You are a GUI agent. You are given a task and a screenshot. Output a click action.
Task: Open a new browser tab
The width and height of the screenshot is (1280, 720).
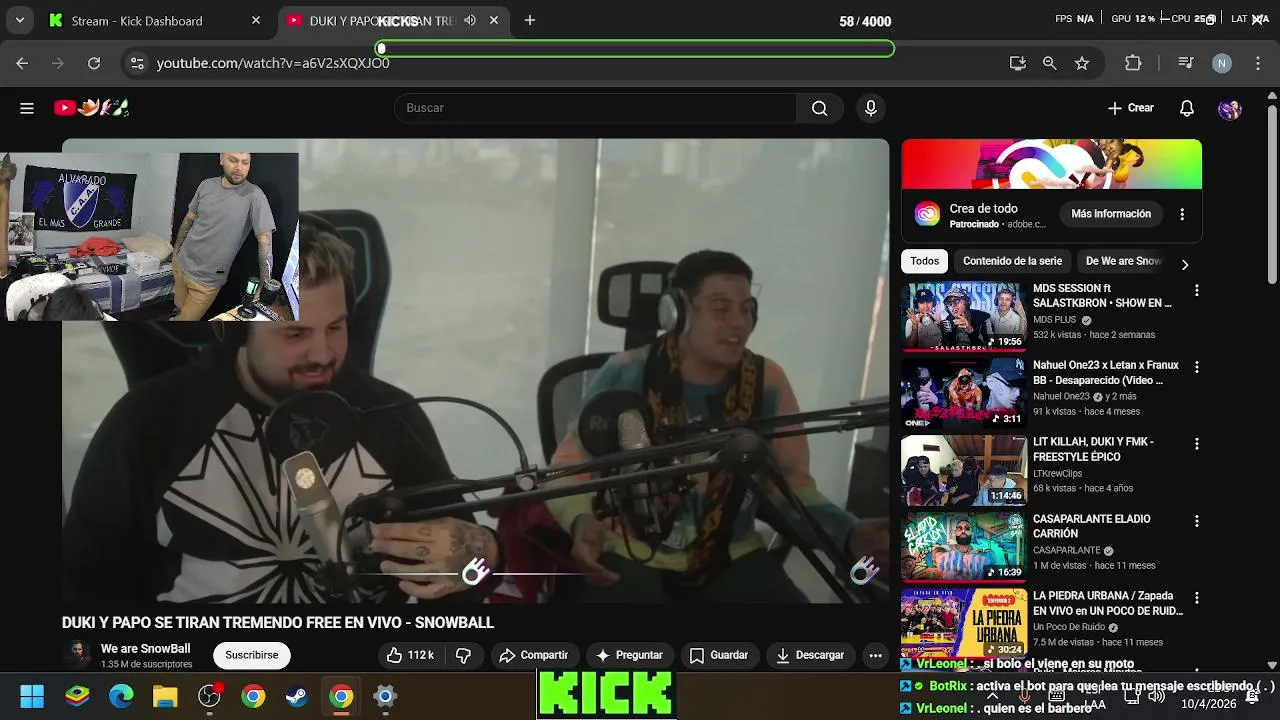click(x=530, y=20)
